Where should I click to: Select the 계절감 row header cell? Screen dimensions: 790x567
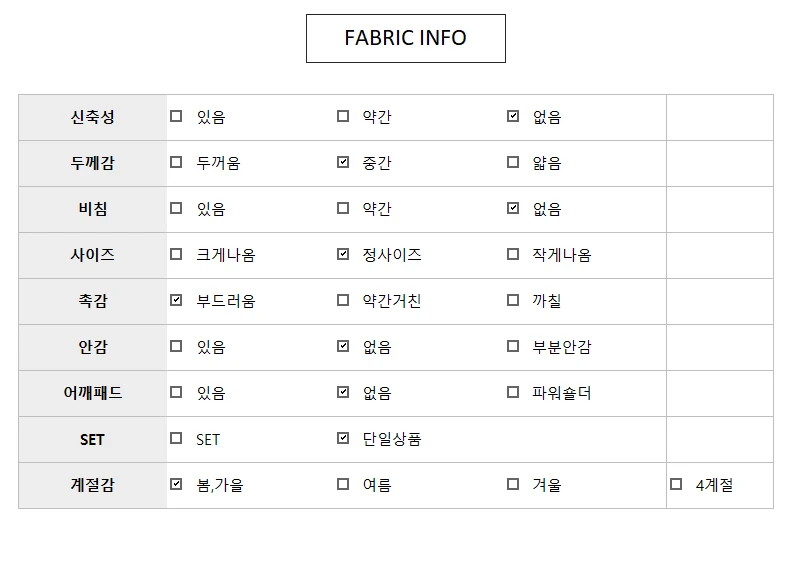pos(93,485)
